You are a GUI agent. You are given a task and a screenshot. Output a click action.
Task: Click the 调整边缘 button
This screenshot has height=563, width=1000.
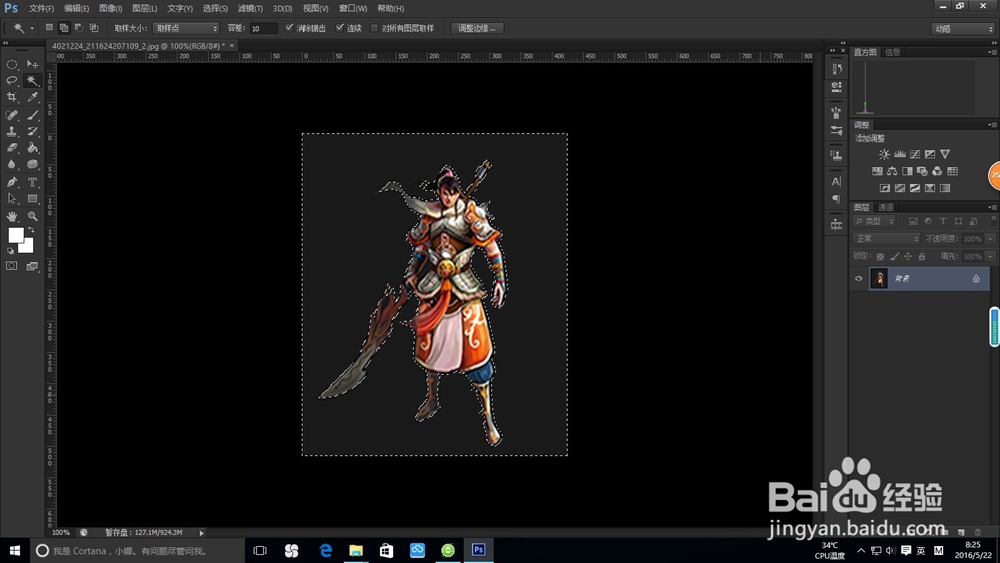[477, 28]
